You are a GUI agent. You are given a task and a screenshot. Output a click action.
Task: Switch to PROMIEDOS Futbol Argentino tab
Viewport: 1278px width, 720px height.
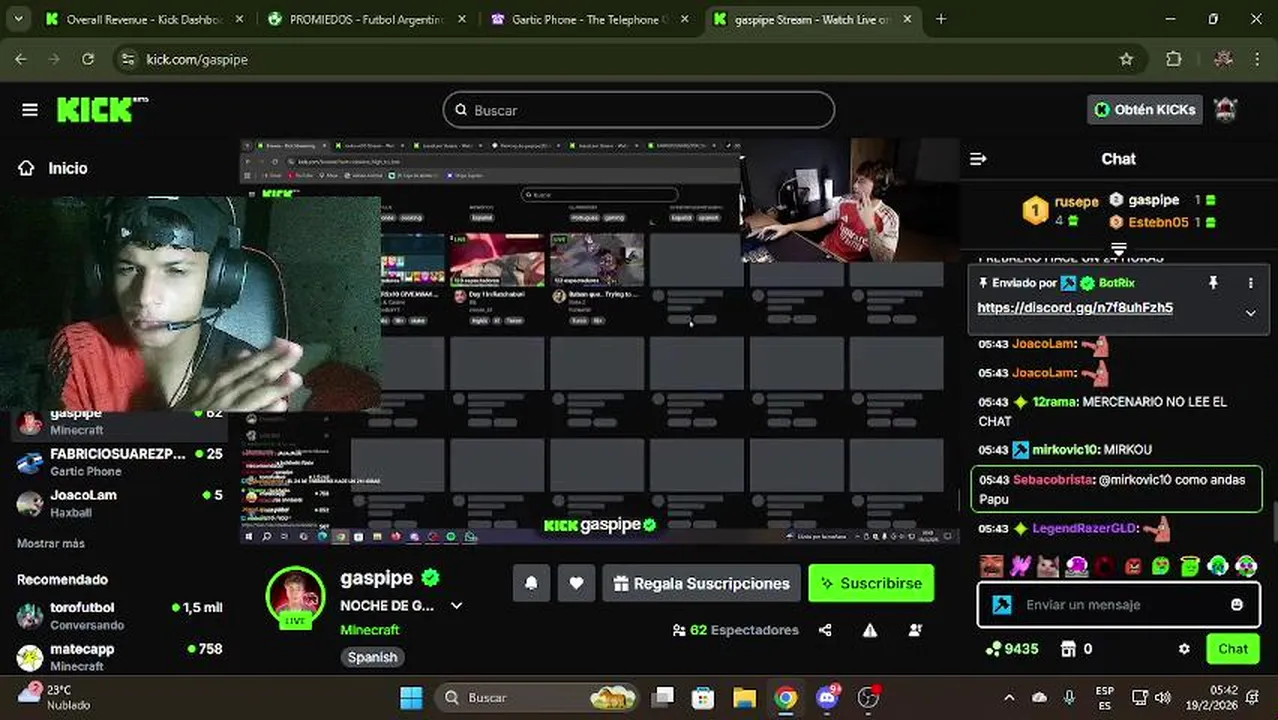[x=365, y=19]
